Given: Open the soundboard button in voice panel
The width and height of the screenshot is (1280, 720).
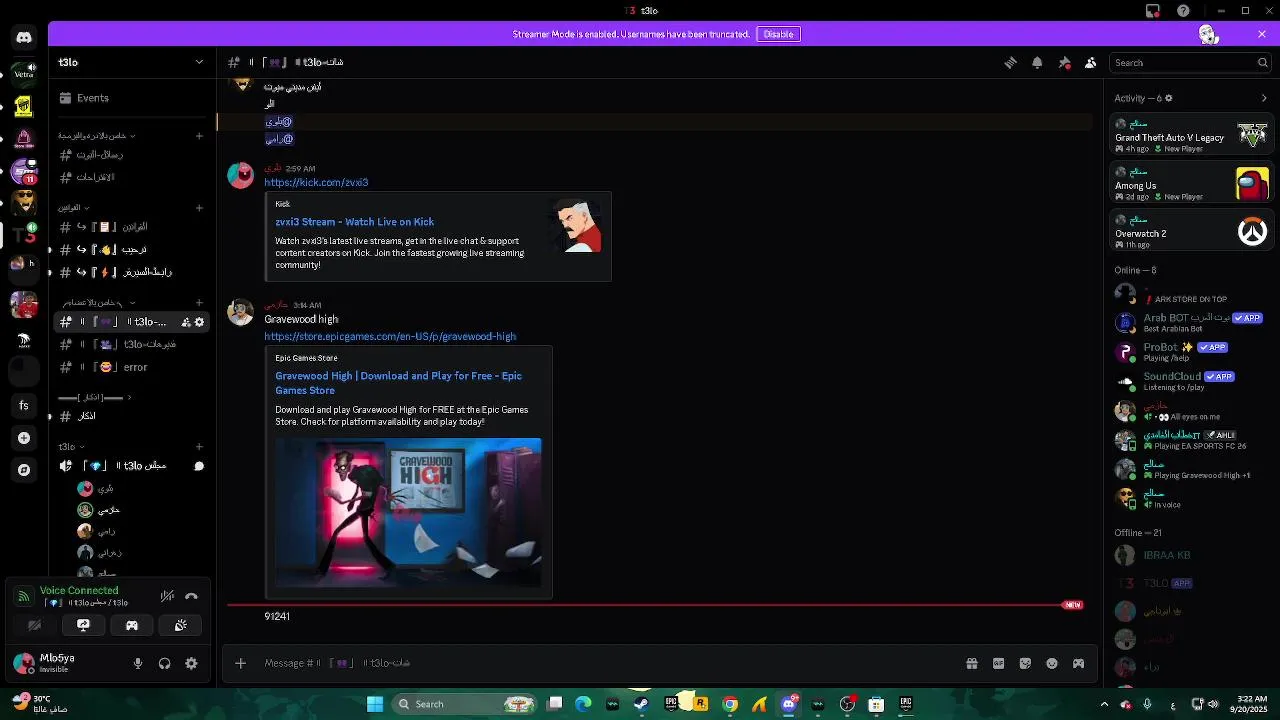Looking at the screenshot, I should [x=180, y=625].
